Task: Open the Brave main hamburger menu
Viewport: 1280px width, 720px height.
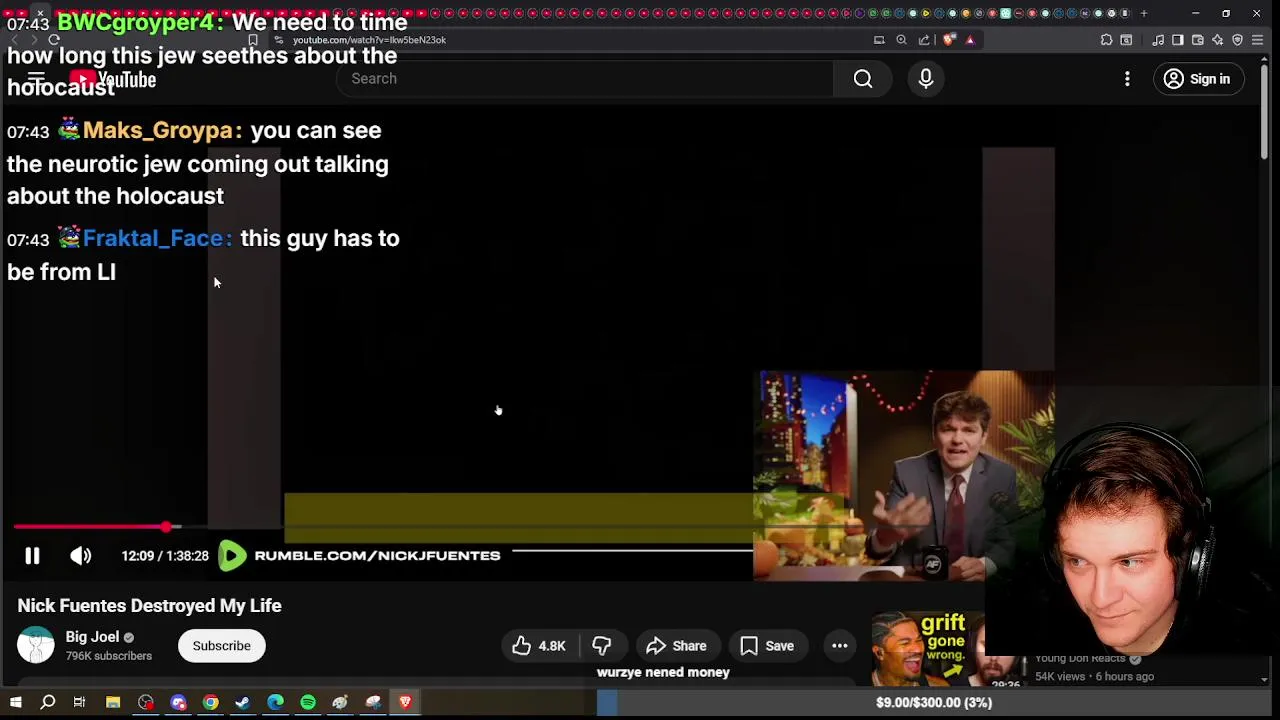Action: tap(1257, 40)
